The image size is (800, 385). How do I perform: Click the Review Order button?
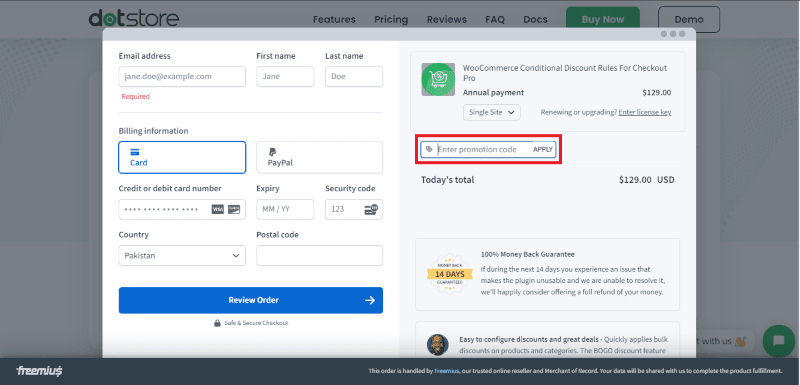(x=251, y=300)
